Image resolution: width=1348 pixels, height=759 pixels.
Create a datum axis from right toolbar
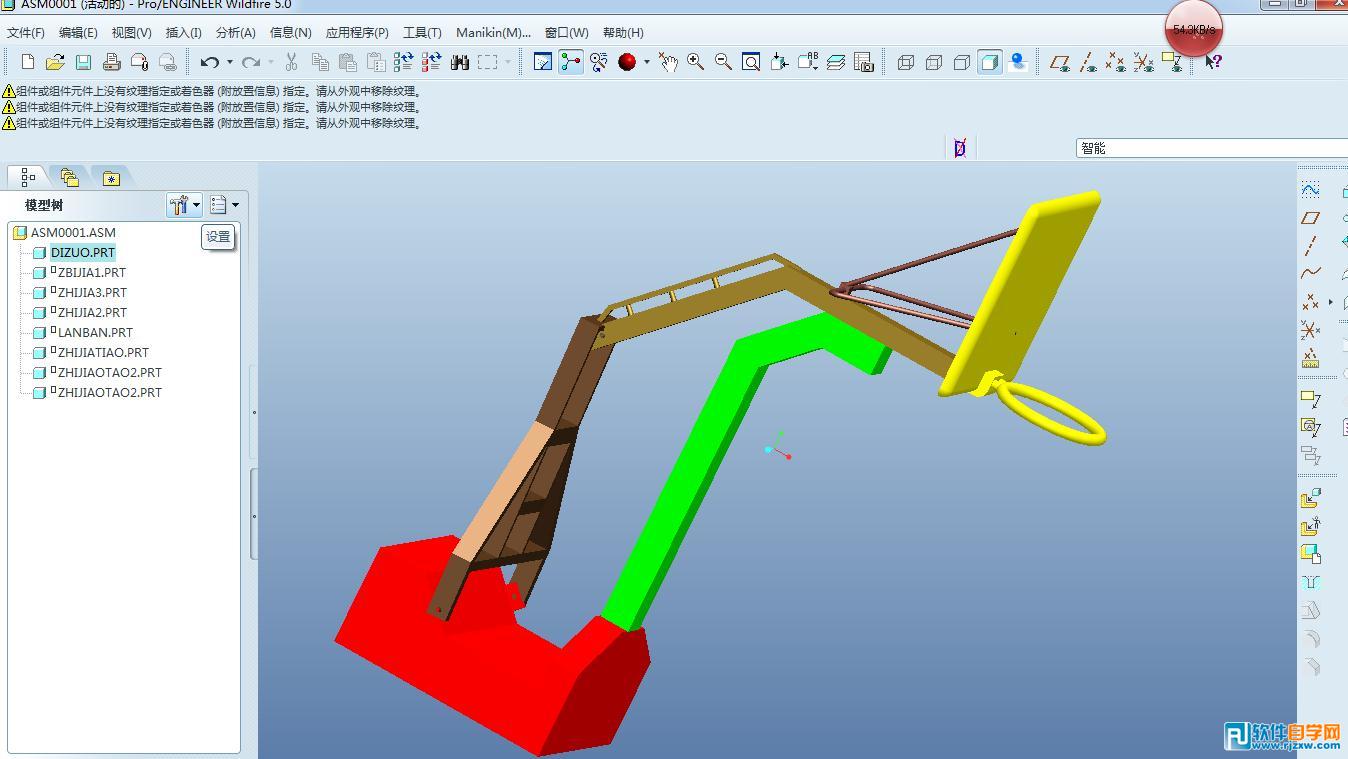(x=1310, y=245)
